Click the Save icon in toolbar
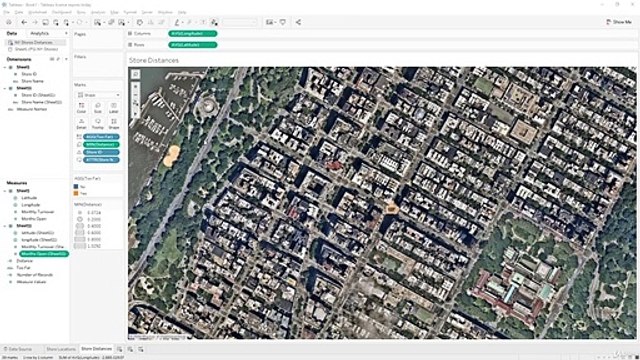The height and width of the screenshot is (360, 640). (x=45, y=22)
